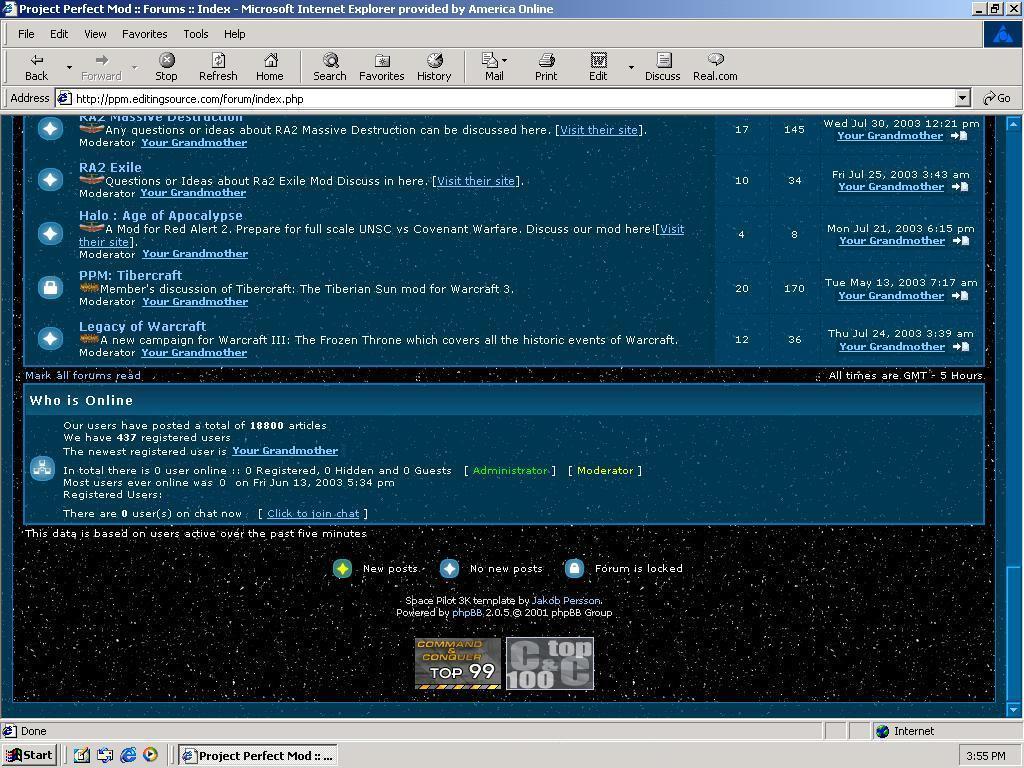The height and width of the screenshot is (768, 1024).
Task: Refresh the forum page
Action: 218,67
